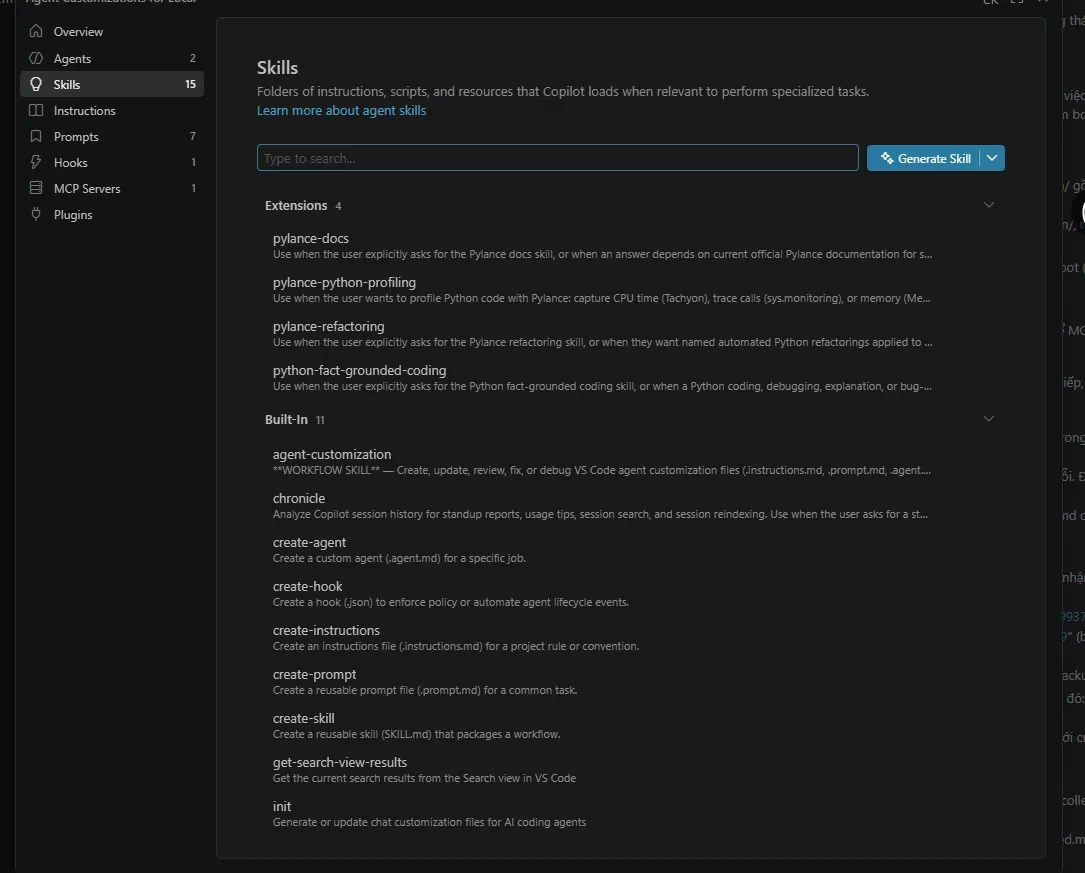Collapse the Extensions group chevron
The width and height of the screenshot is (1085, 873).
tap(989, 205)
